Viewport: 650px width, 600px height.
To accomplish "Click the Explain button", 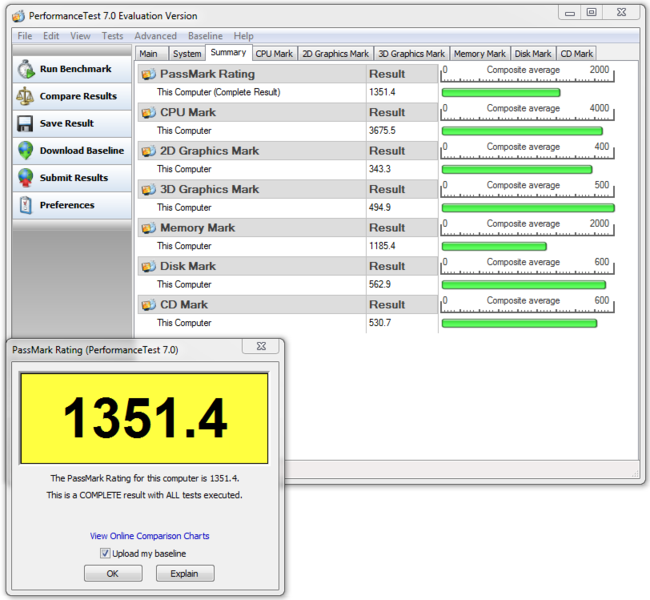I will click(x=185, y=573).
